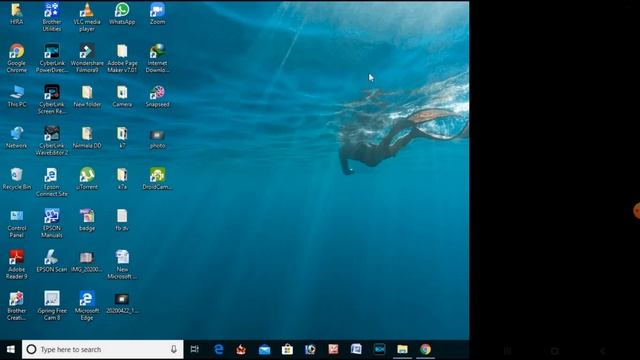Select Epson Connect Site shortcut
Viewport: 640px width, 360px height.
point(52,182)
